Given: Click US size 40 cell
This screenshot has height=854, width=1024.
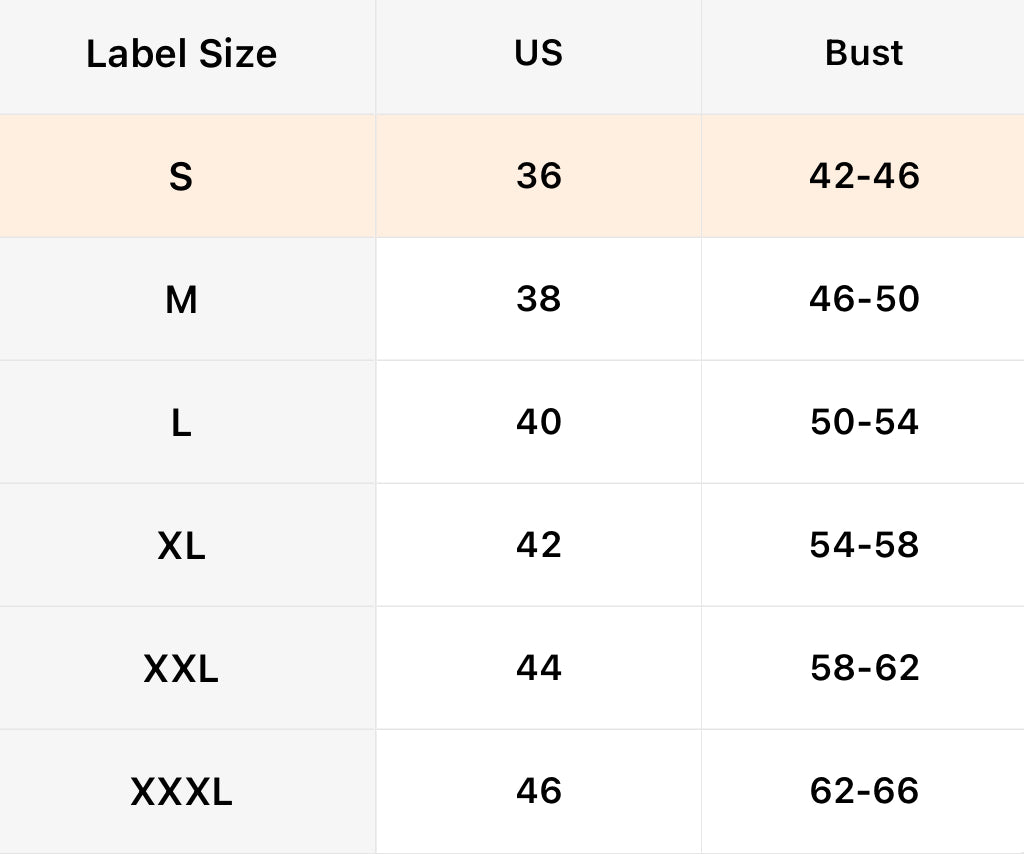Looking at the screenshot, I should click(539, 423).
